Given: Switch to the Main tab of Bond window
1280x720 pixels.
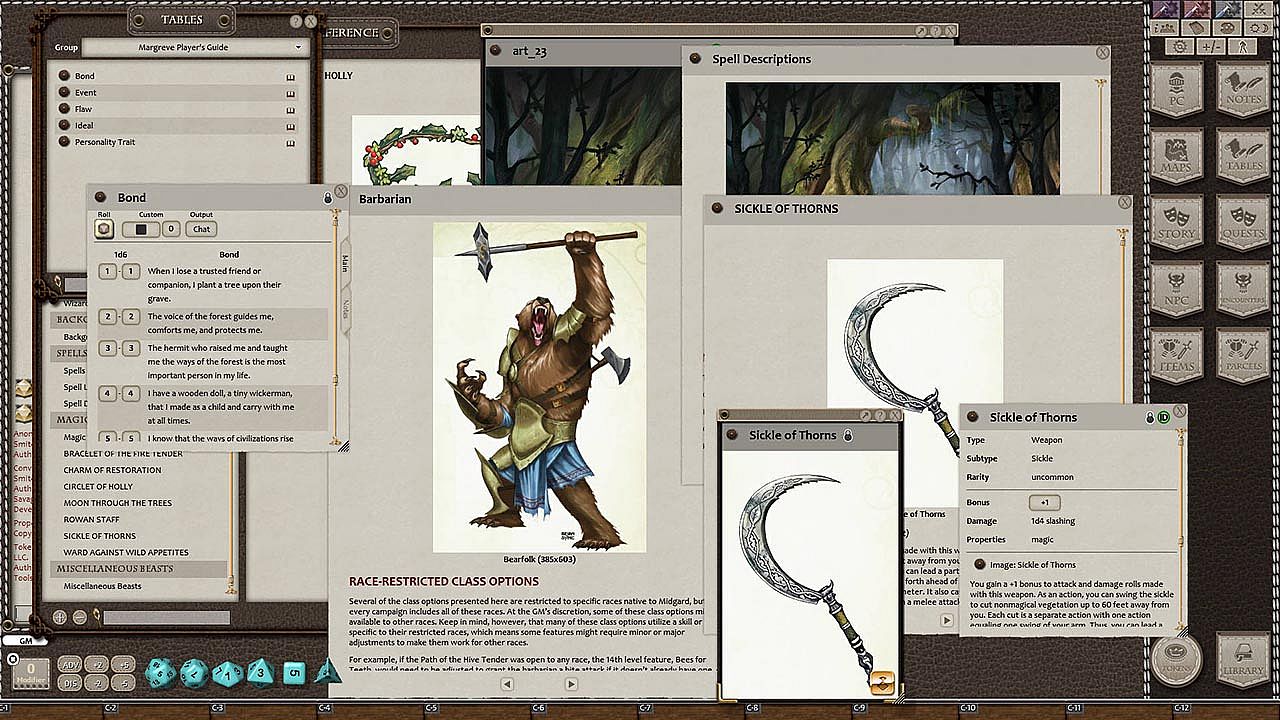Looking at the screenshot, I should 345,263.
